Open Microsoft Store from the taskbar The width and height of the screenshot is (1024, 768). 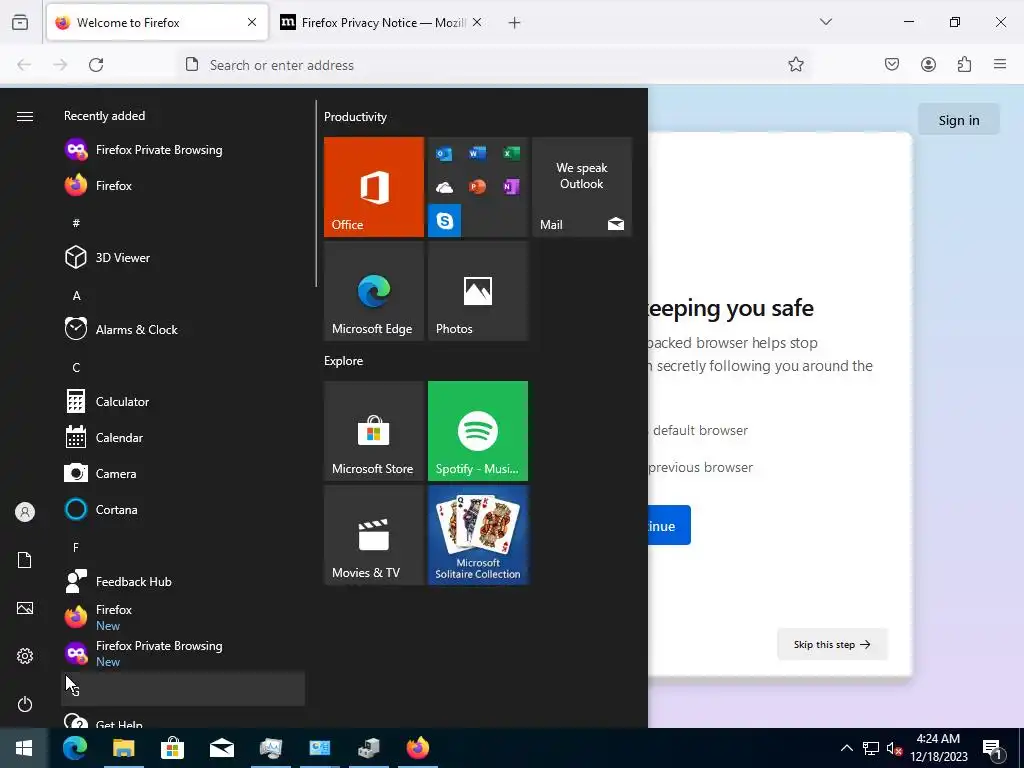pyautogui.click(x=172, y=748)
